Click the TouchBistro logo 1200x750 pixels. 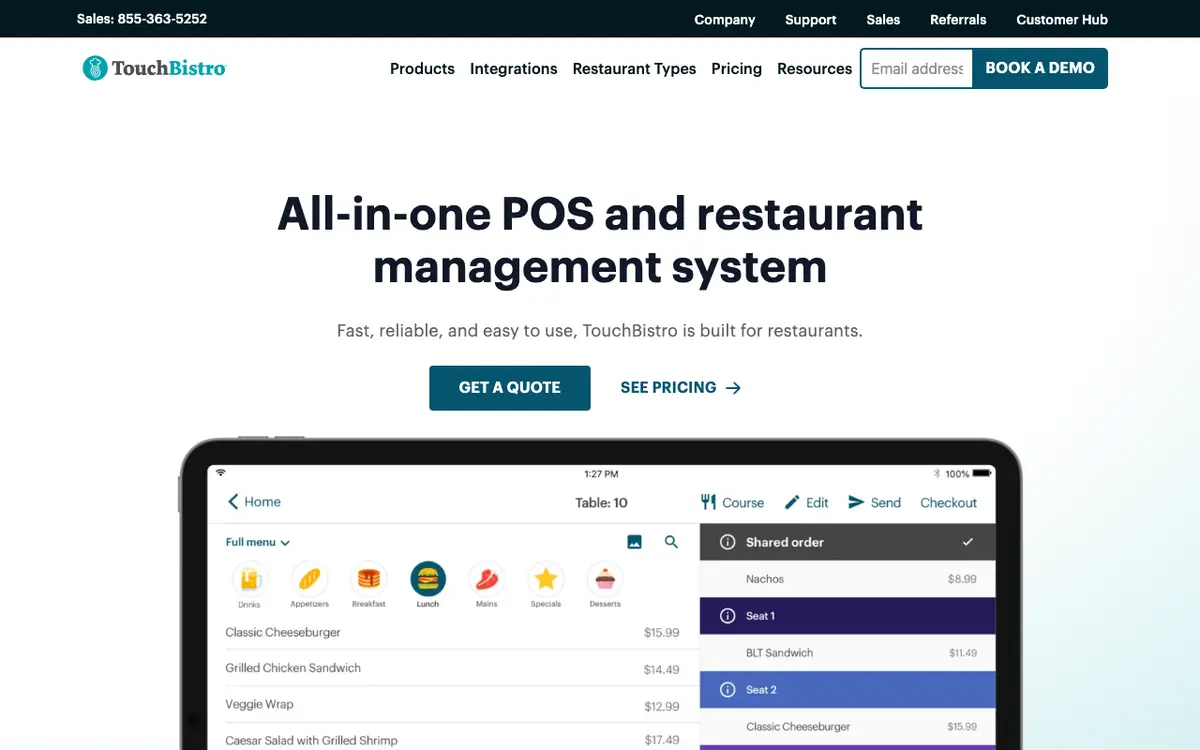[154, 68]
